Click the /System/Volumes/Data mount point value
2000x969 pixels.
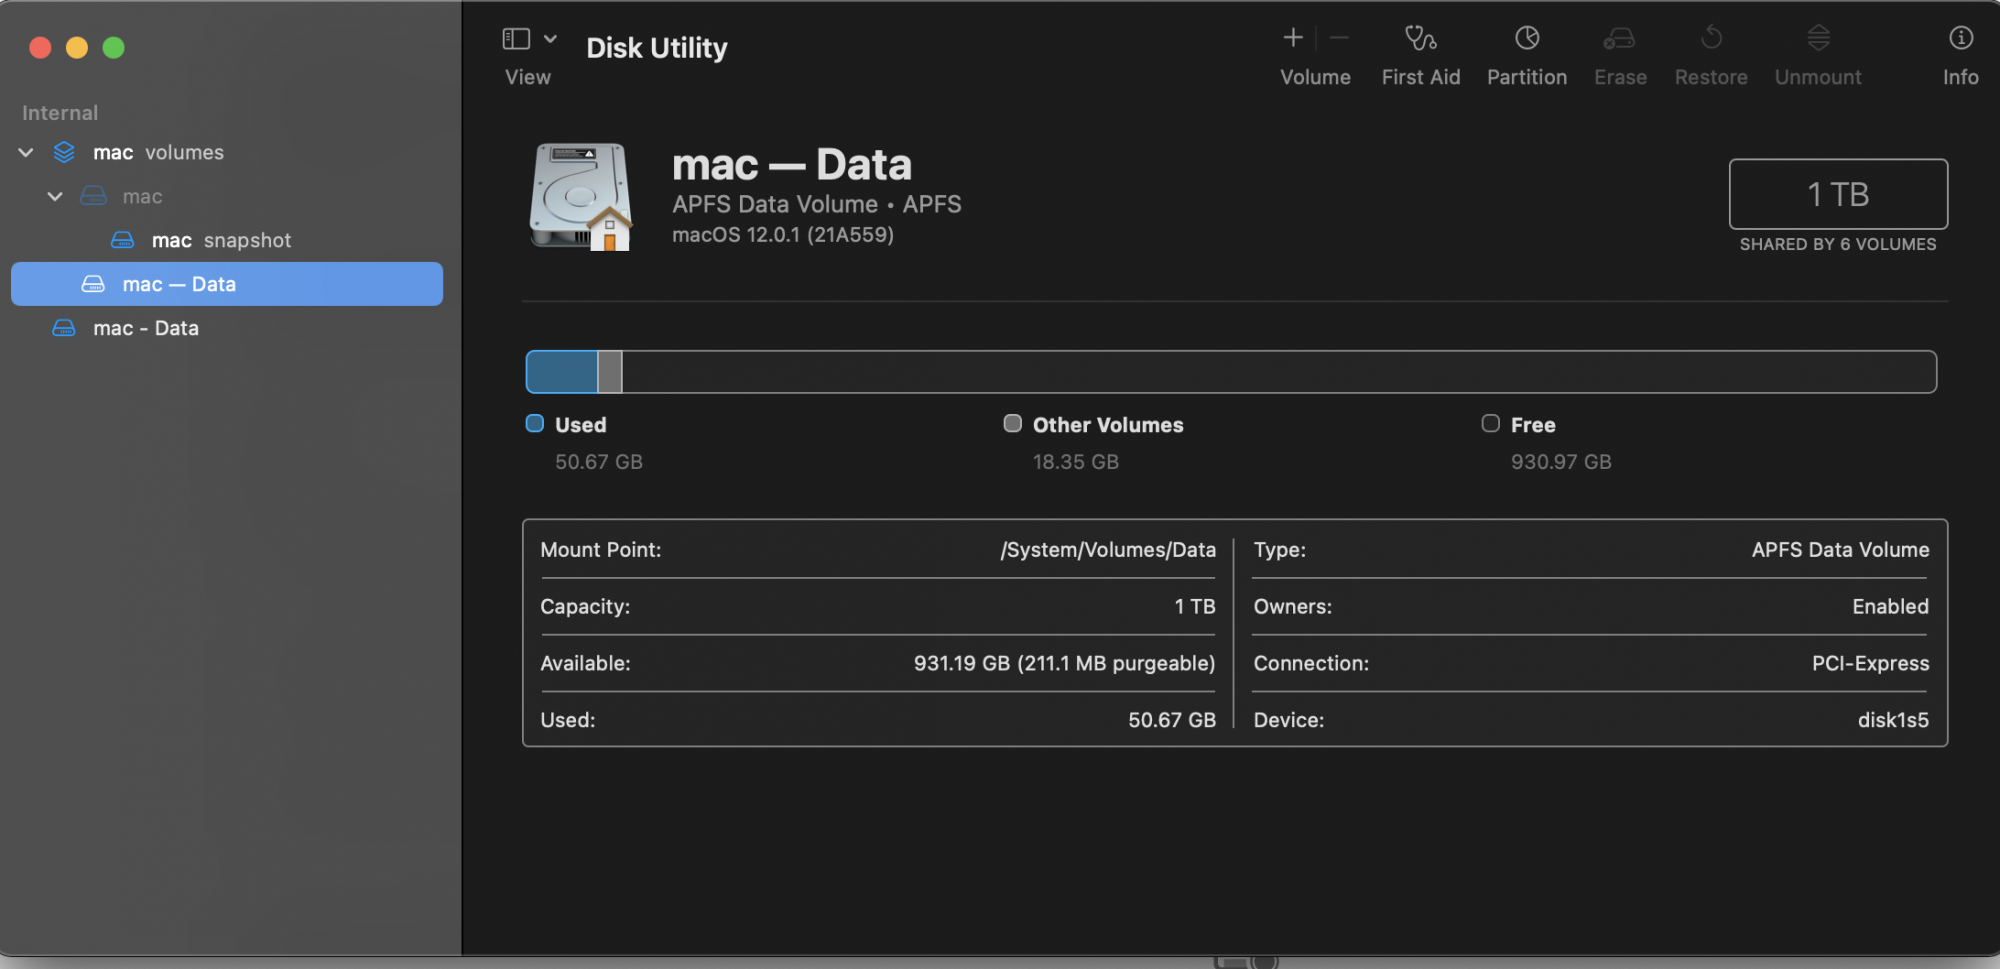[x=1108, y=550]
